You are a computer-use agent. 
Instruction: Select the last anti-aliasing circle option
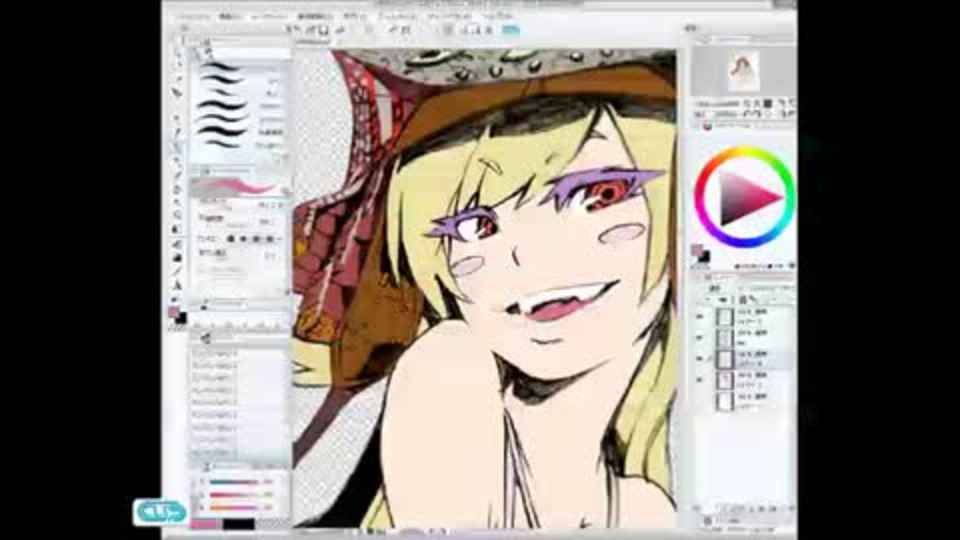pos(270,239)
